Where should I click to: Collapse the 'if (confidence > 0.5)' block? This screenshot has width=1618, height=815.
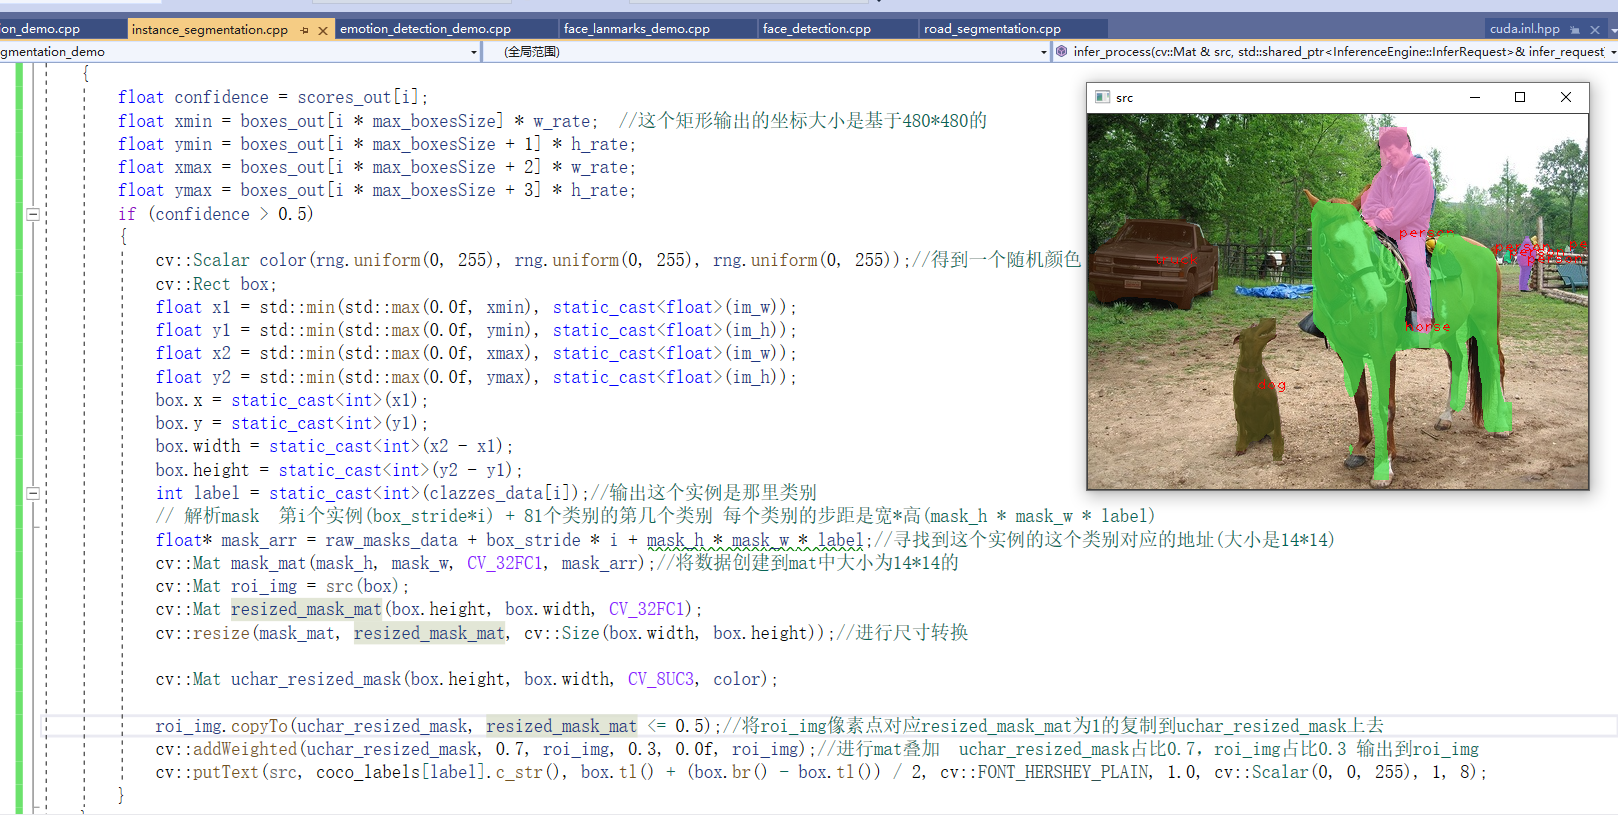[33, 214]
